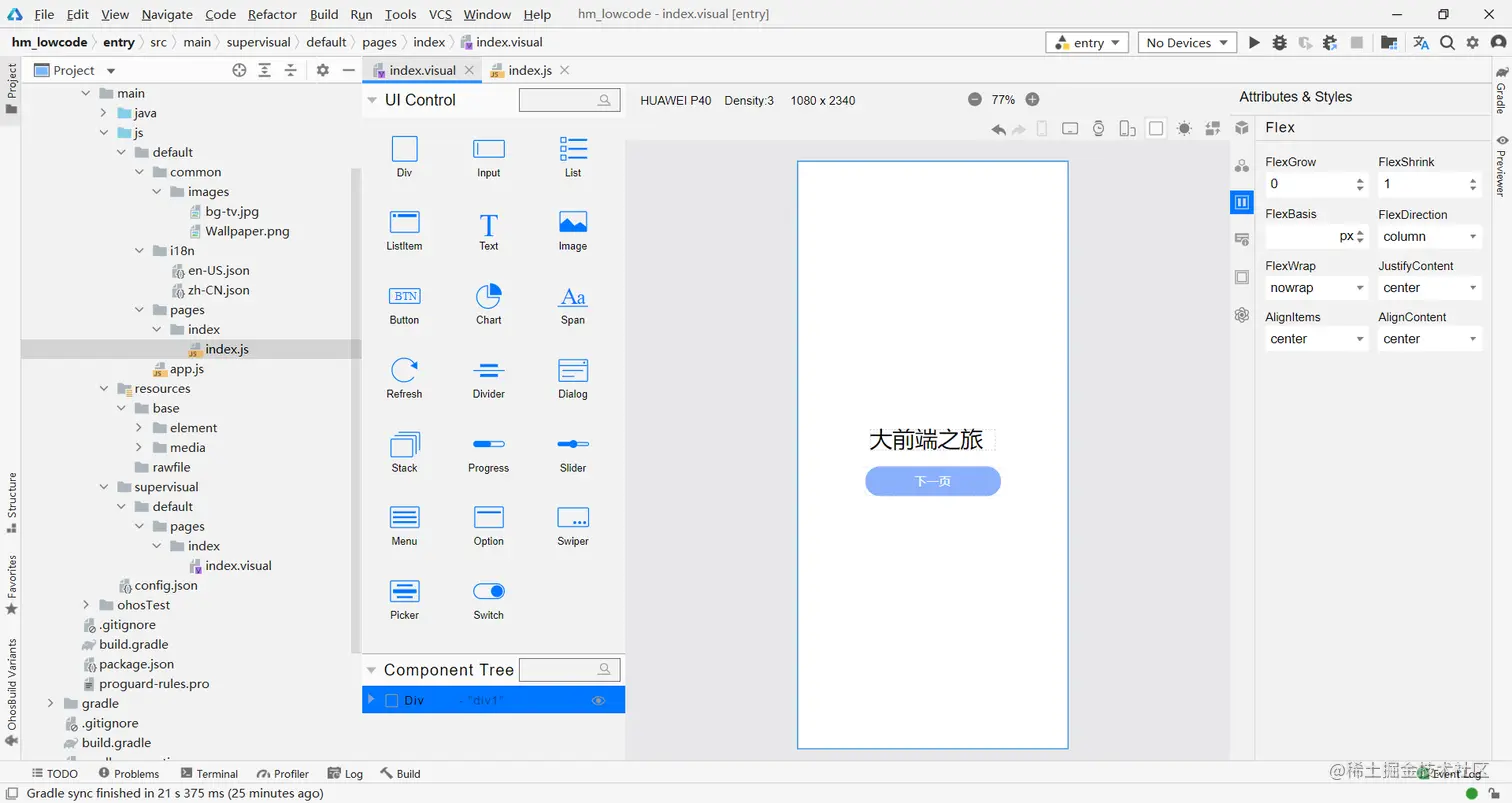This screenshot has height=803, width=1512.
Task: Open the Build menu
Action: (x=324, y=14)
